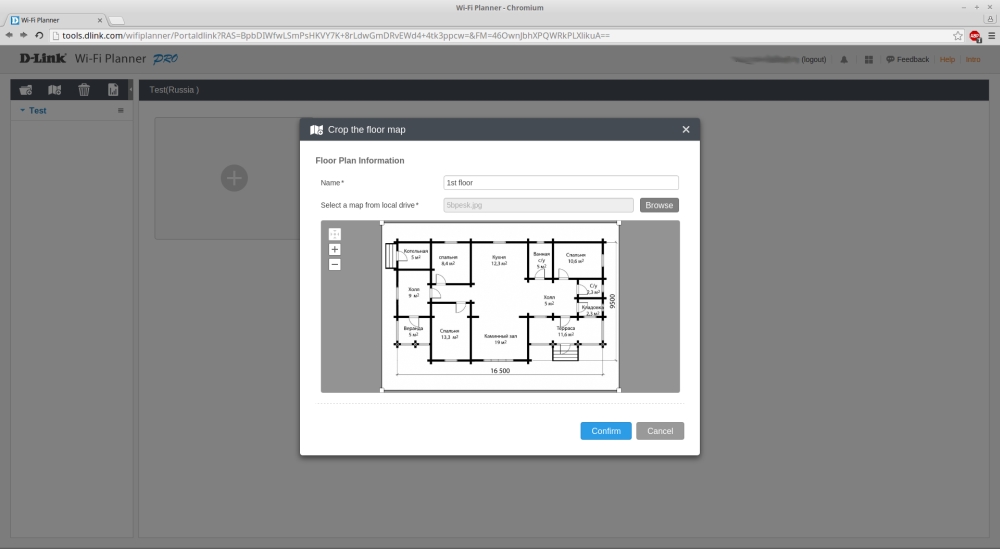Open the Help link
The image size is (1000, 549).
pos(947,60)
